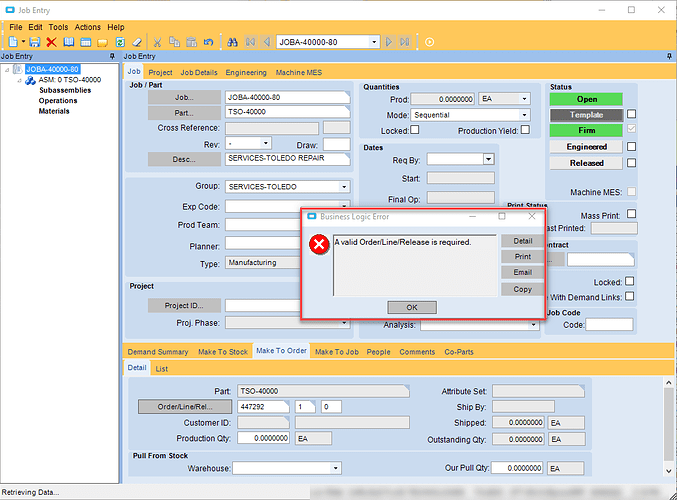Screen dimensions: 677x500
Task: Click the red error icon in the dialog
Action: [x=319, y=245]
